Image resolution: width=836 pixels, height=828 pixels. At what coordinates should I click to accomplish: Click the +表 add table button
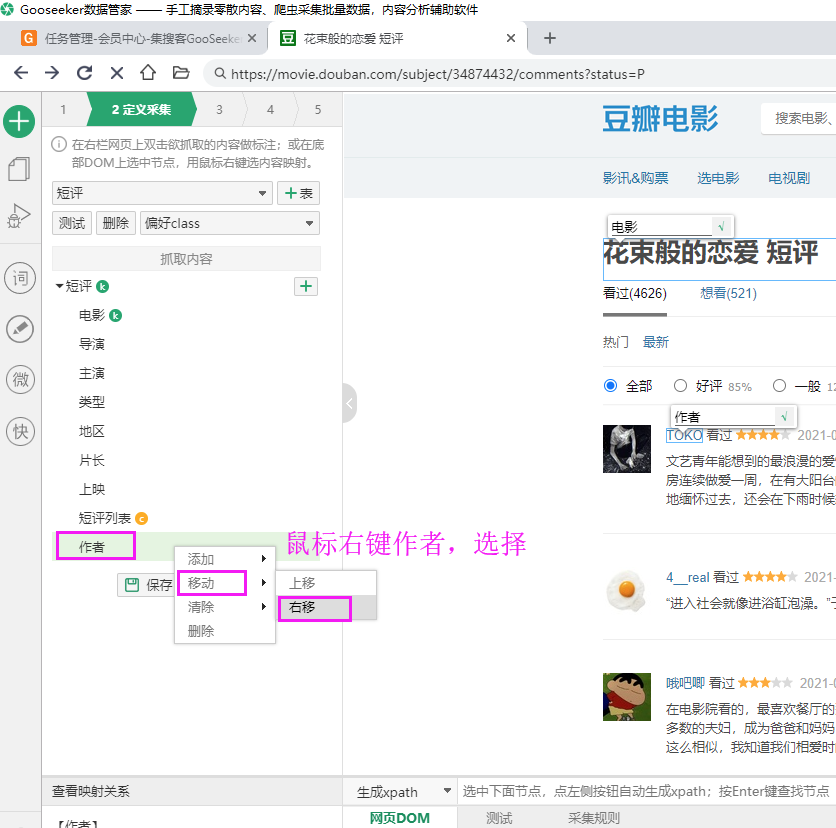point(299,193)
